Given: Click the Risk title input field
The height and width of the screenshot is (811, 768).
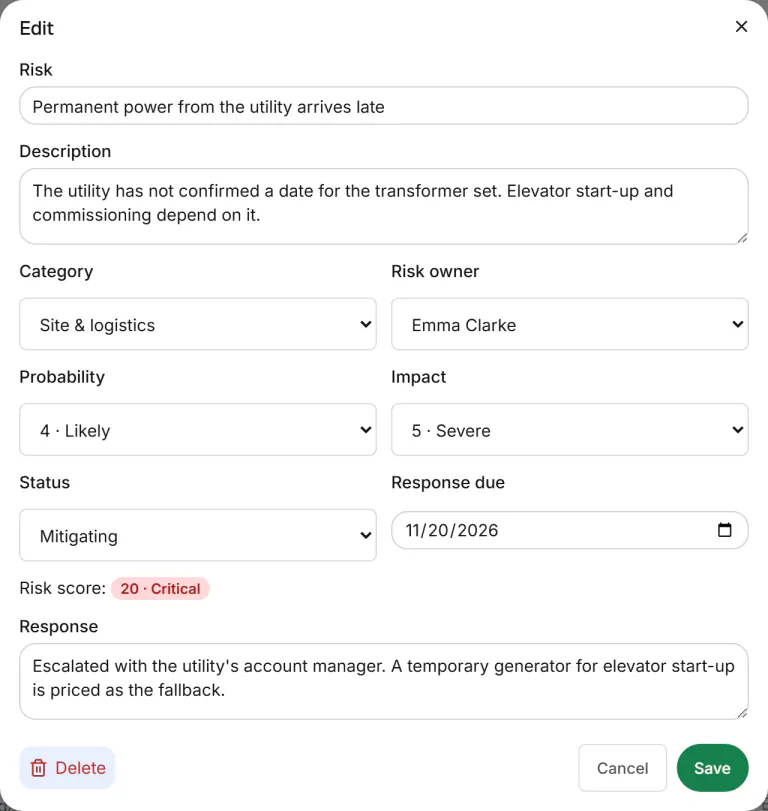Looking at the screenshot, I should [384, 106].
